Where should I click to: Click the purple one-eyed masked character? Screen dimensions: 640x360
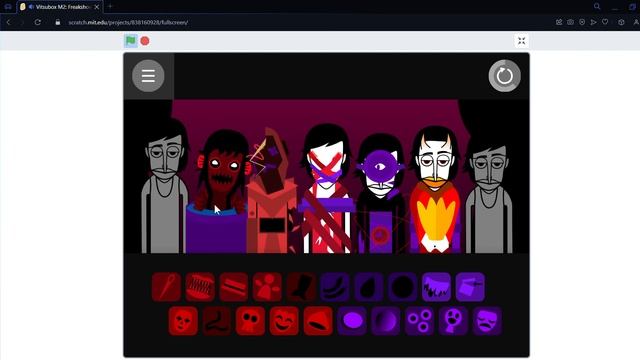tap(381, 194)
